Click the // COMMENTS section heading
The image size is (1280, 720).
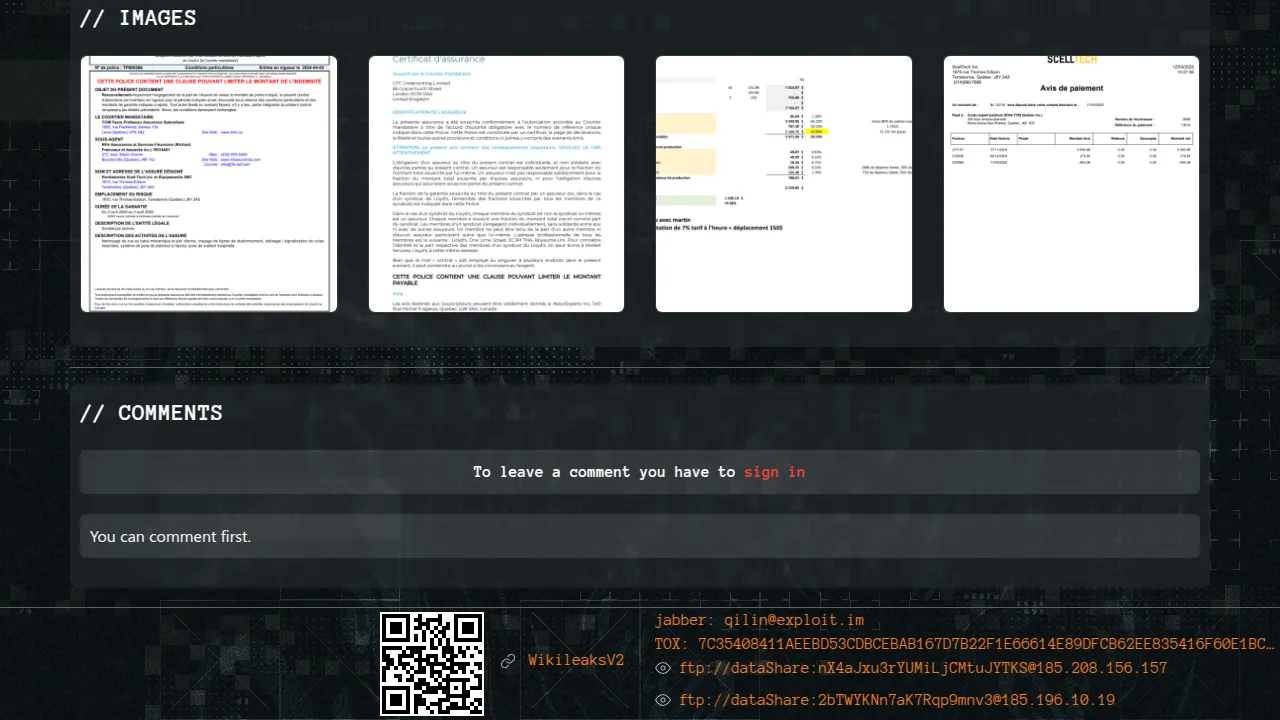(151, 413)
